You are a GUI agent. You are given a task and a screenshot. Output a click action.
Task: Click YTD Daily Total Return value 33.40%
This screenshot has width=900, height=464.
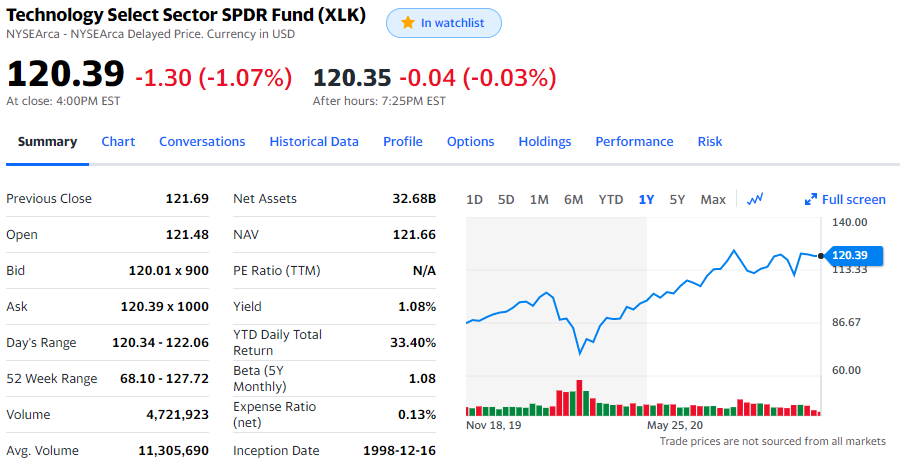[x=413, y=343]
